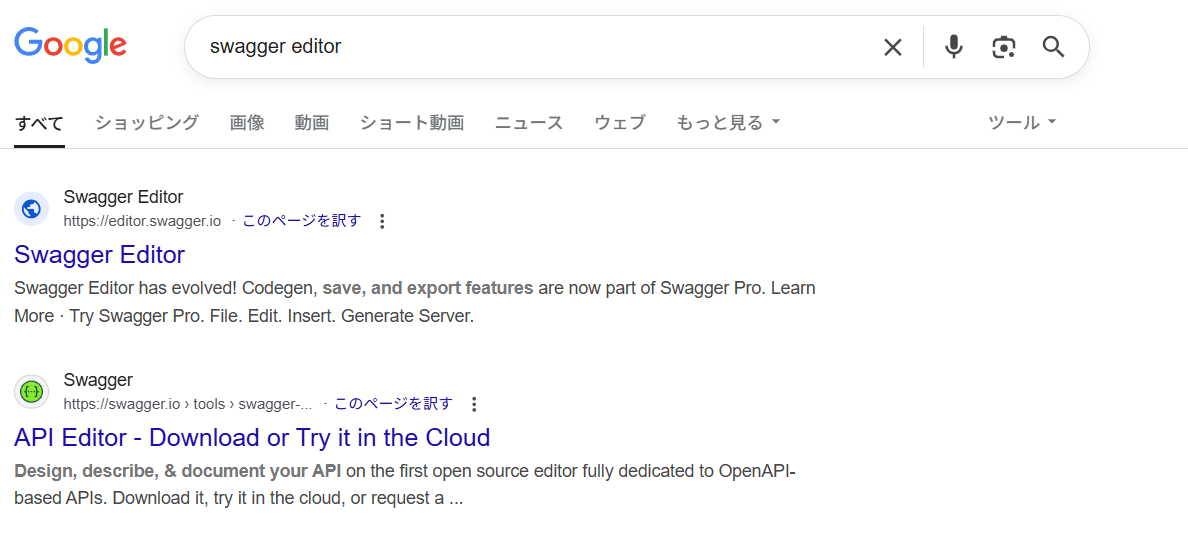Open Google Lens image search icon
The image size is (1188, 544).
point(1004,47)
